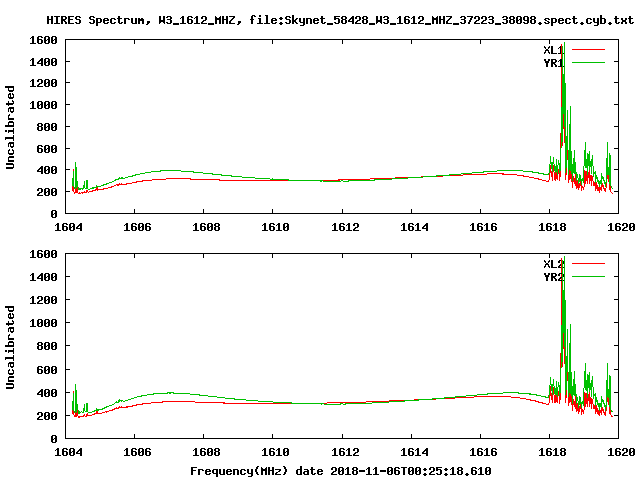Click the top plot Uncalibrated axis label

(x=10, y=127)
